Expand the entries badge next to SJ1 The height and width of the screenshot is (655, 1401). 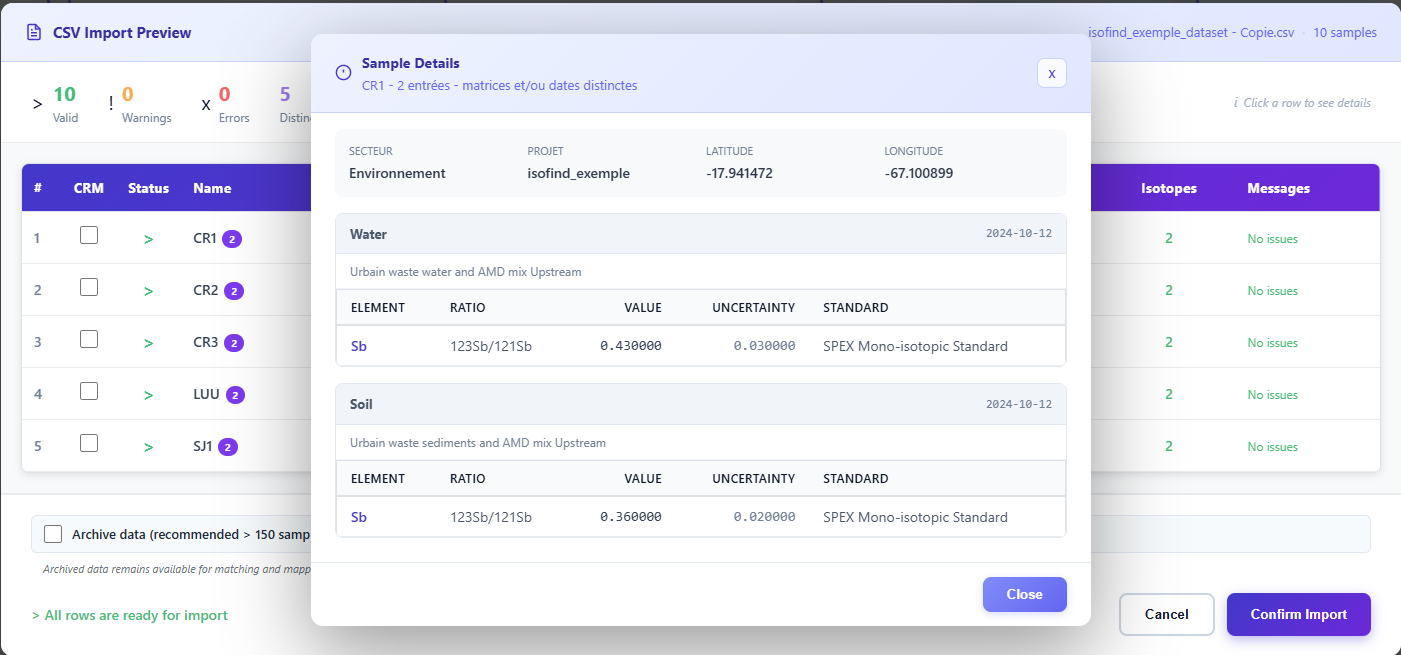click(x=231, y=446)
